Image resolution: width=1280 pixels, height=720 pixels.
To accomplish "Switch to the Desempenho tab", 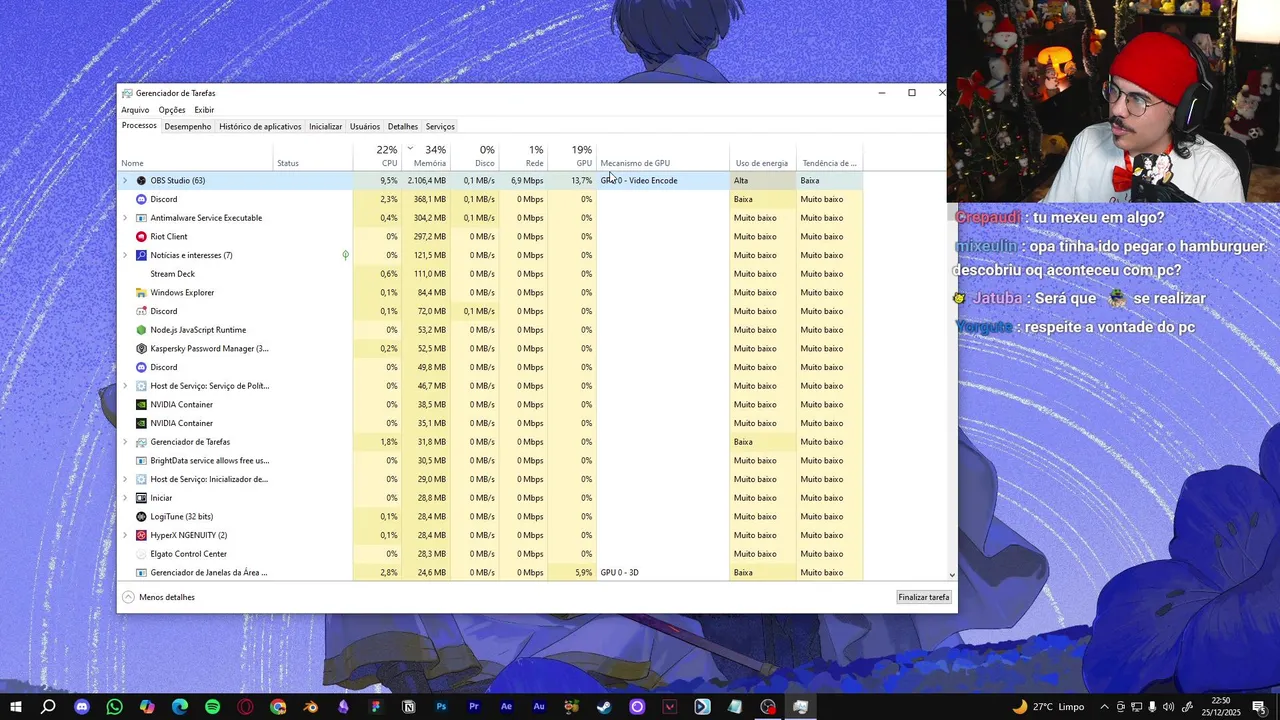I will [x=188, y=127].
